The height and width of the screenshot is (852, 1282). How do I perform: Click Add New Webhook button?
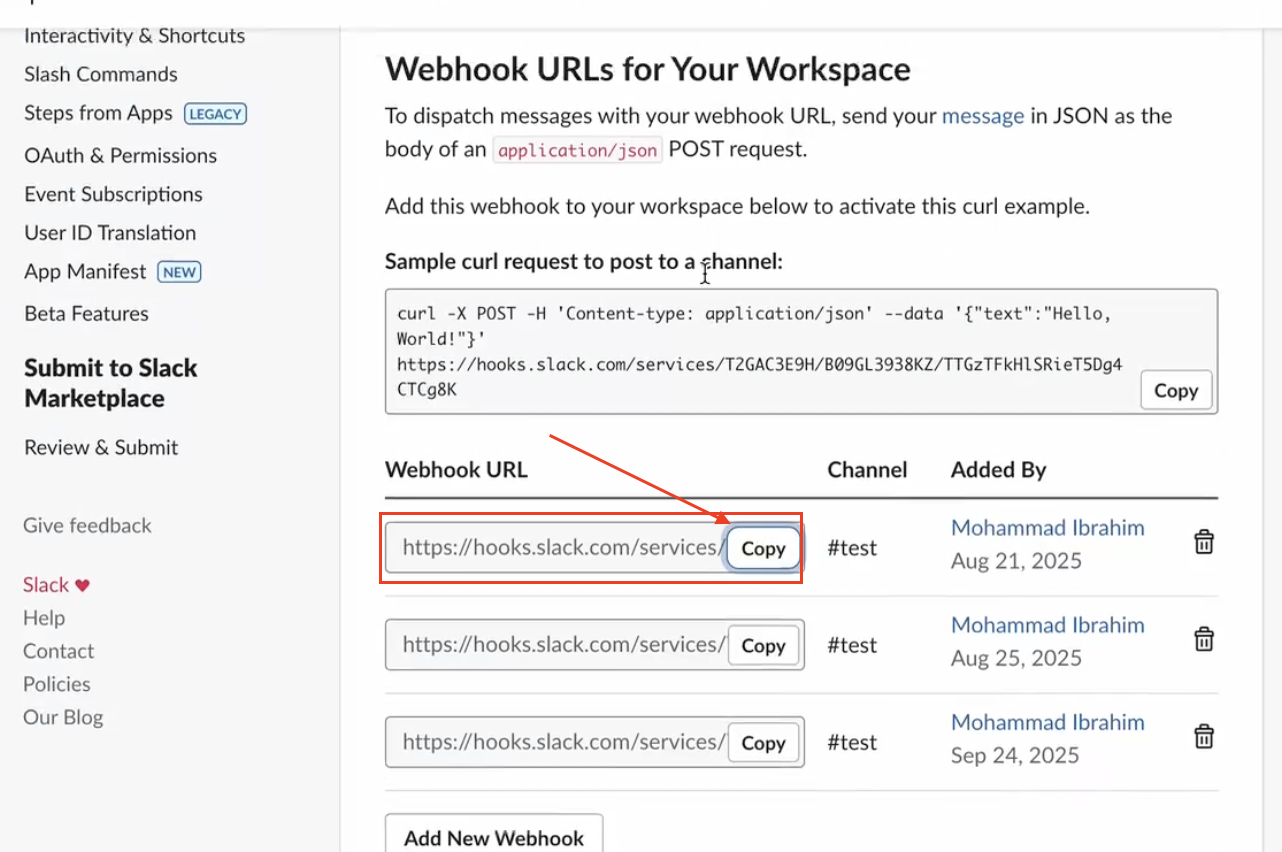494,838
